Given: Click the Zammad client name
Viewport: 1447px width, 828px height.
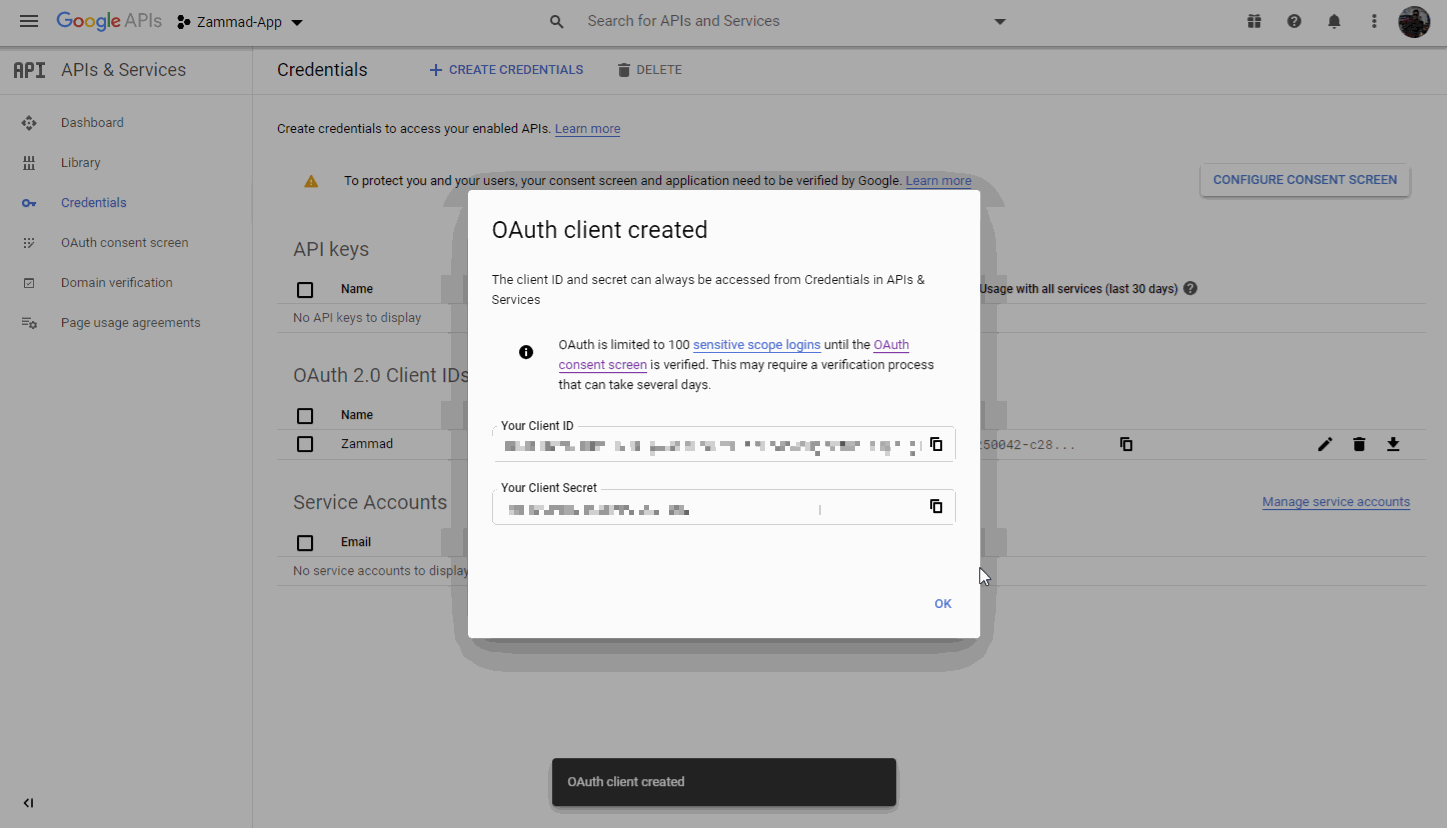Looking at the screenshot, I should pyautogui.click(x=367, y=444).
